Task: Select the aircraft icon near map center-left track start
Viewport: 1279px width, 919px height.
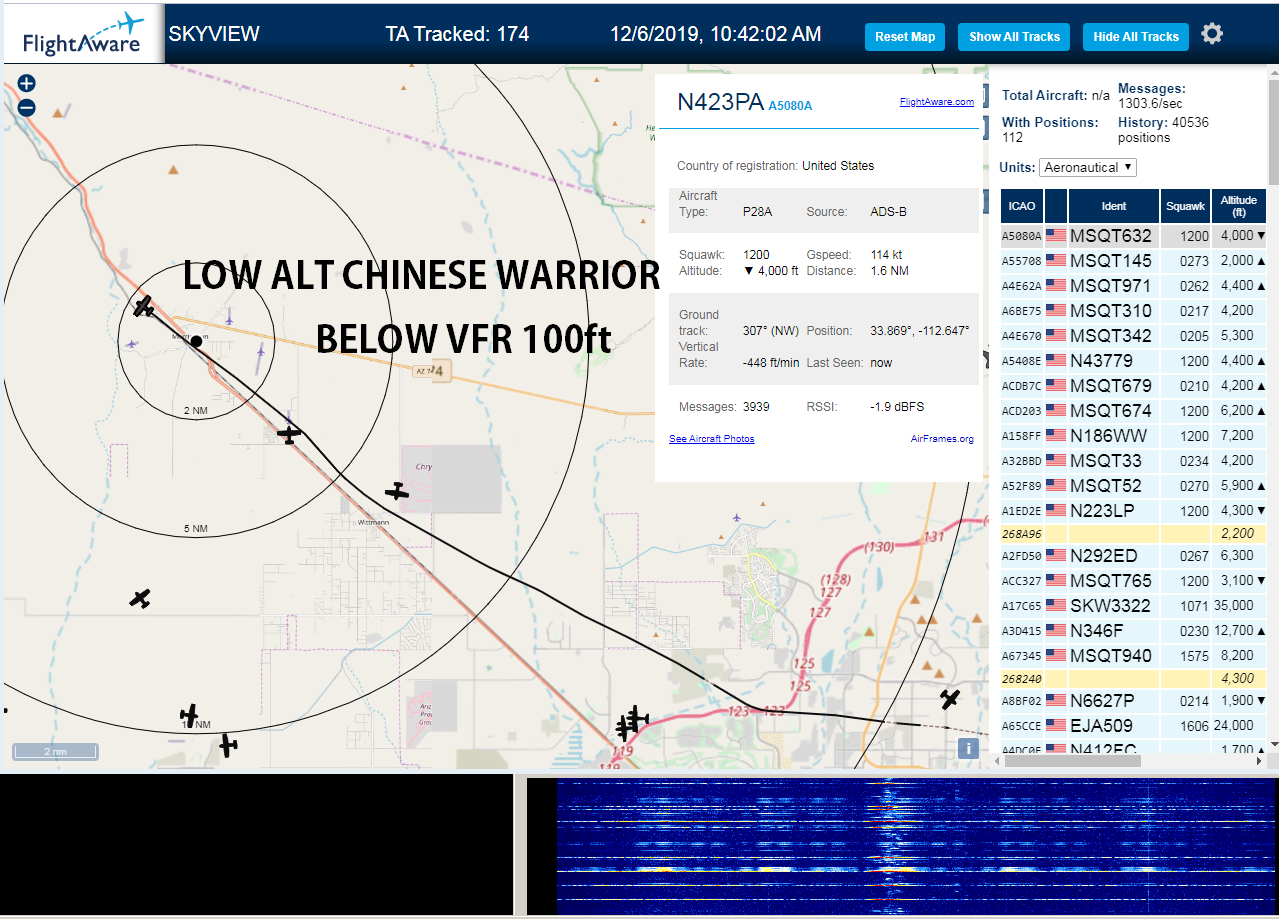Action: click(144, 306)
